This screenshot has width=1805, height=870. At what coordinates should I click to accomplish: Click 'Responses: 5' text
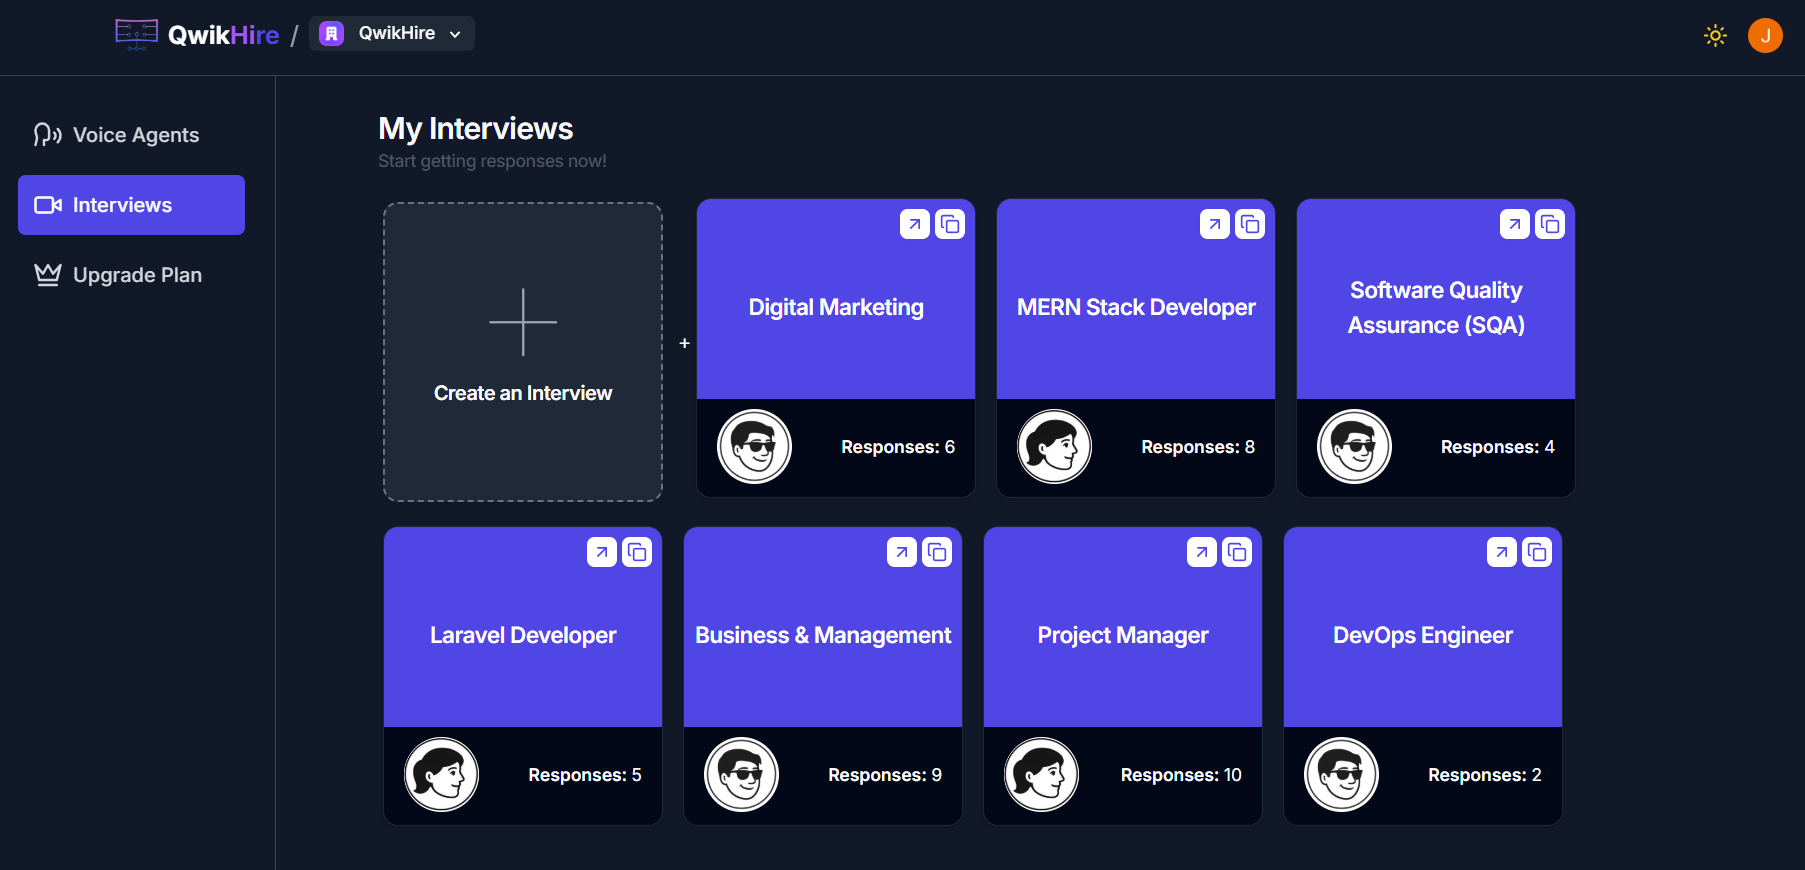pos(585,775)
